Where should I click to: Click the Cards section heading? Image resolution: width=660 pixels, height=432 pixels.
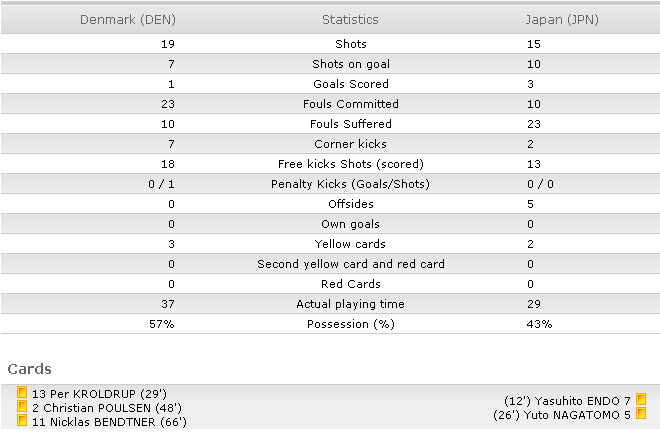(x=29, y=369)
